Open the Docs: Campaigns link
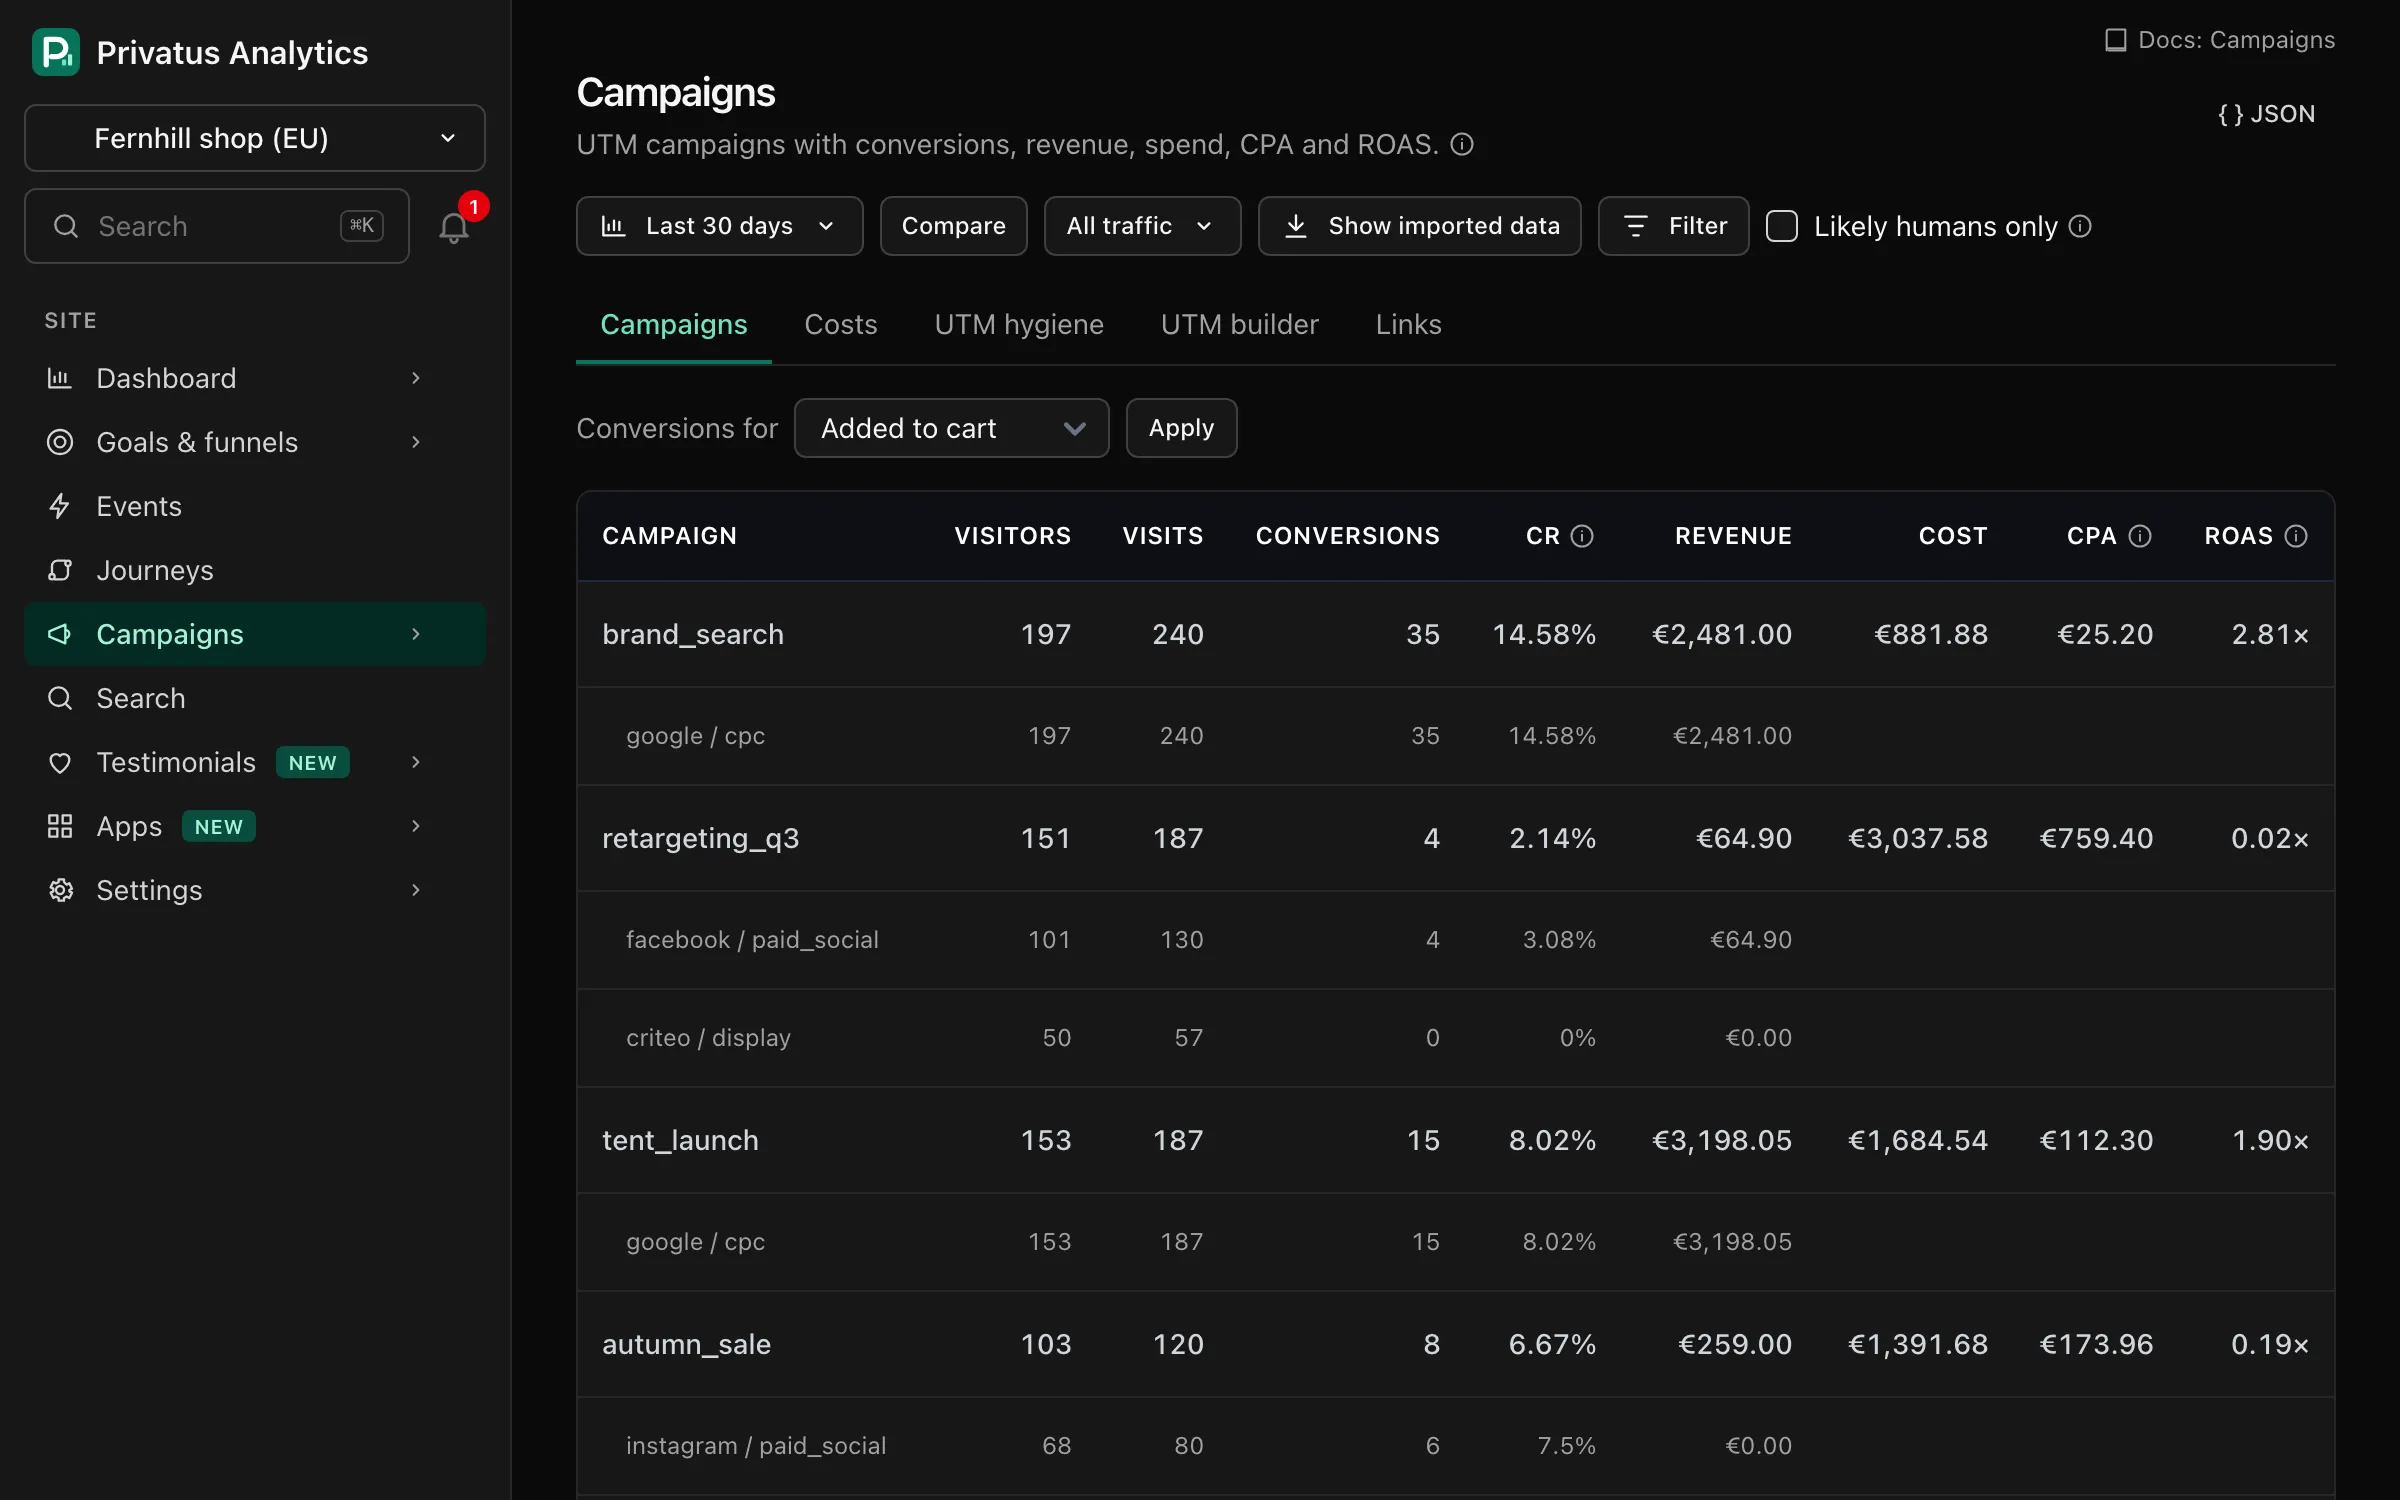 pos(2220,40)
